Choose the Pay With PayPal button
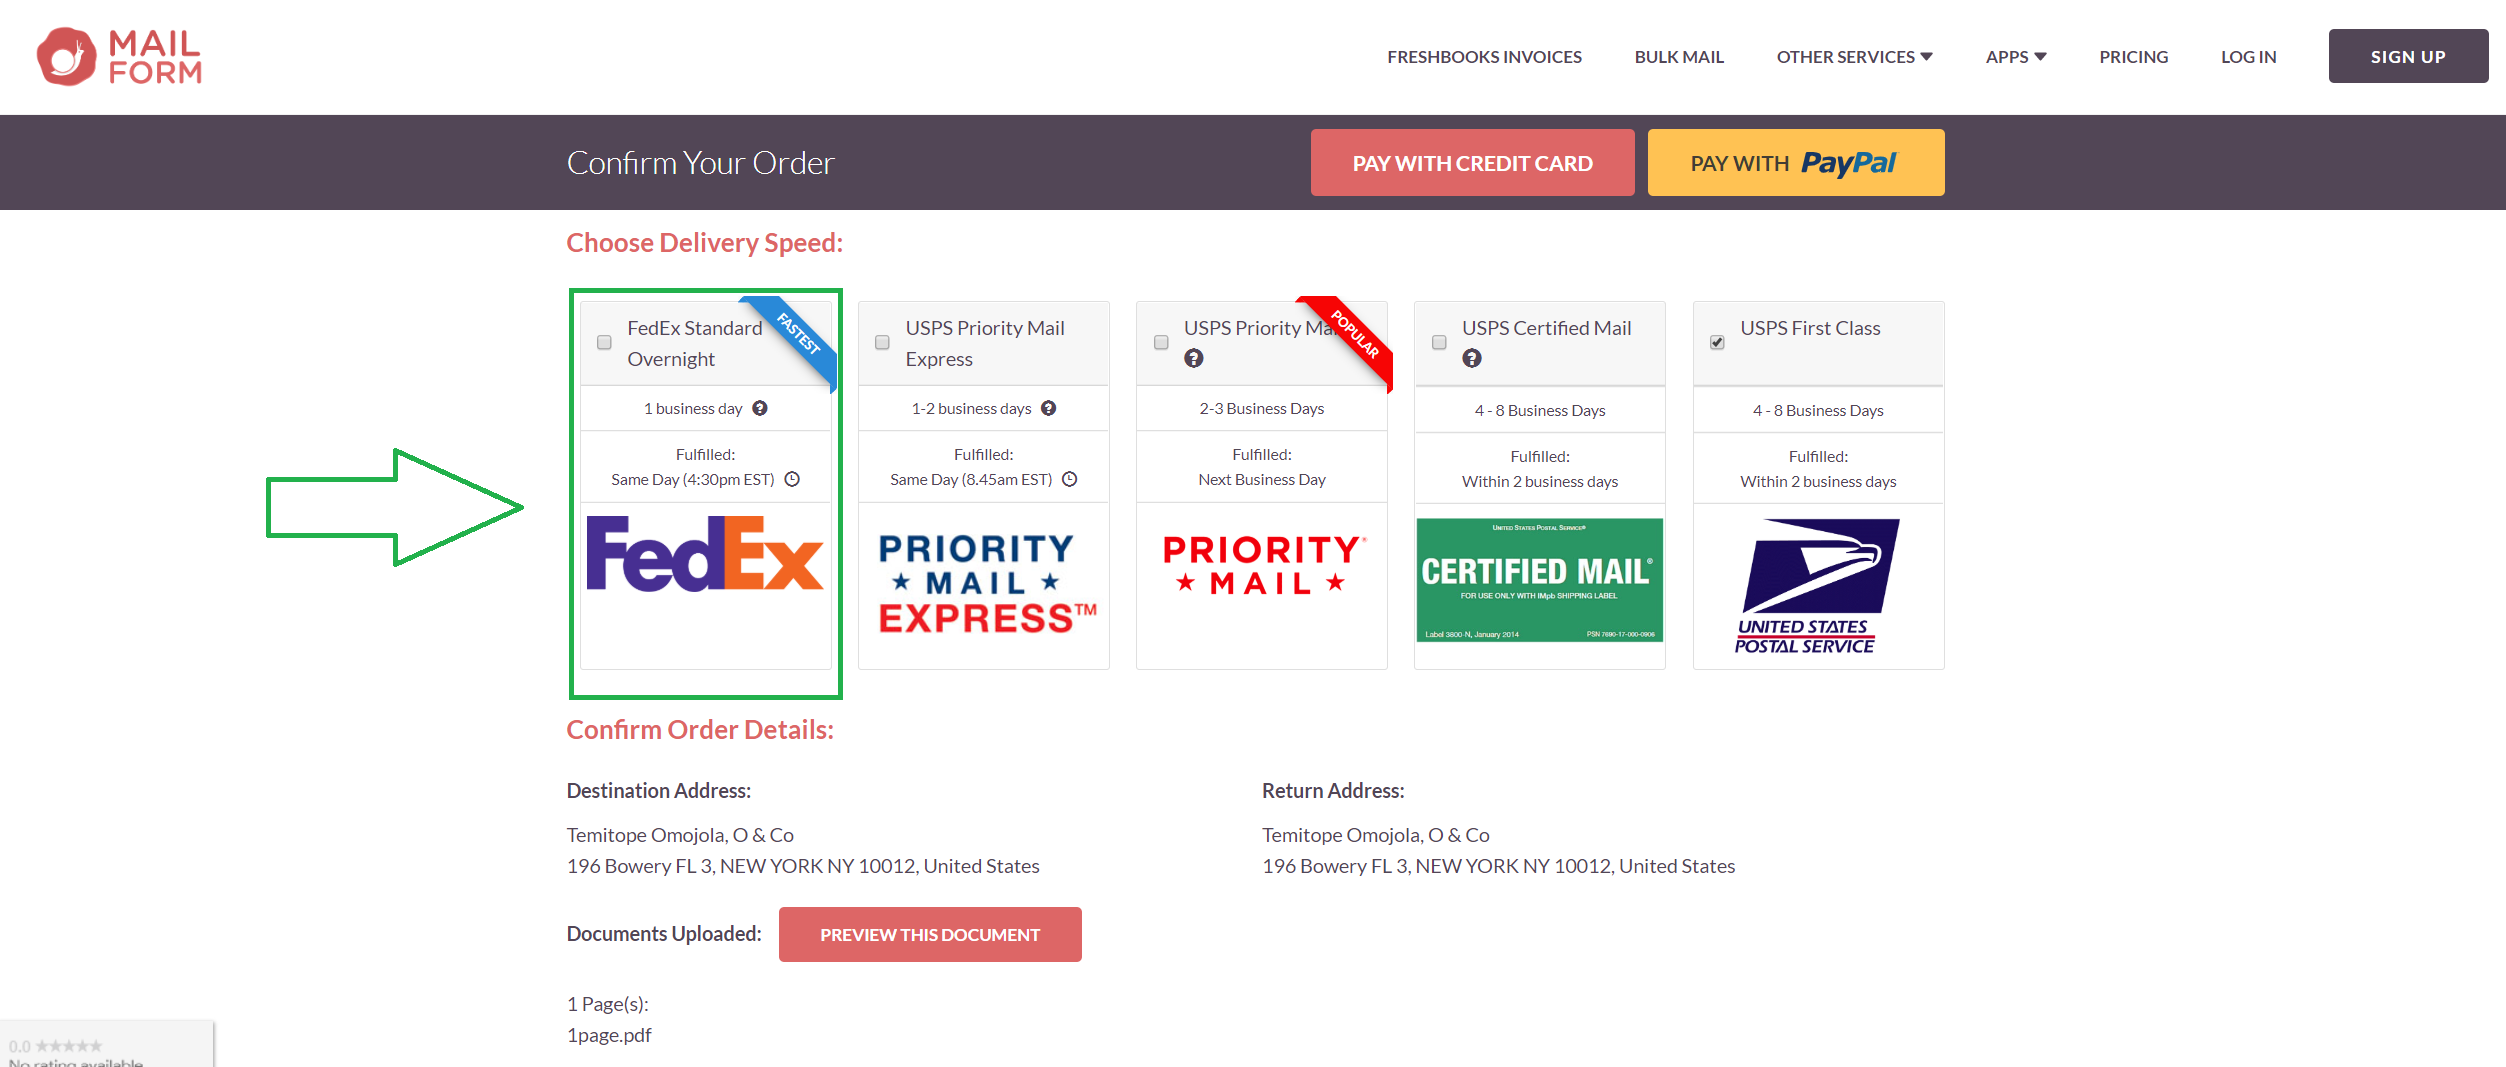 click(1795, 163)
